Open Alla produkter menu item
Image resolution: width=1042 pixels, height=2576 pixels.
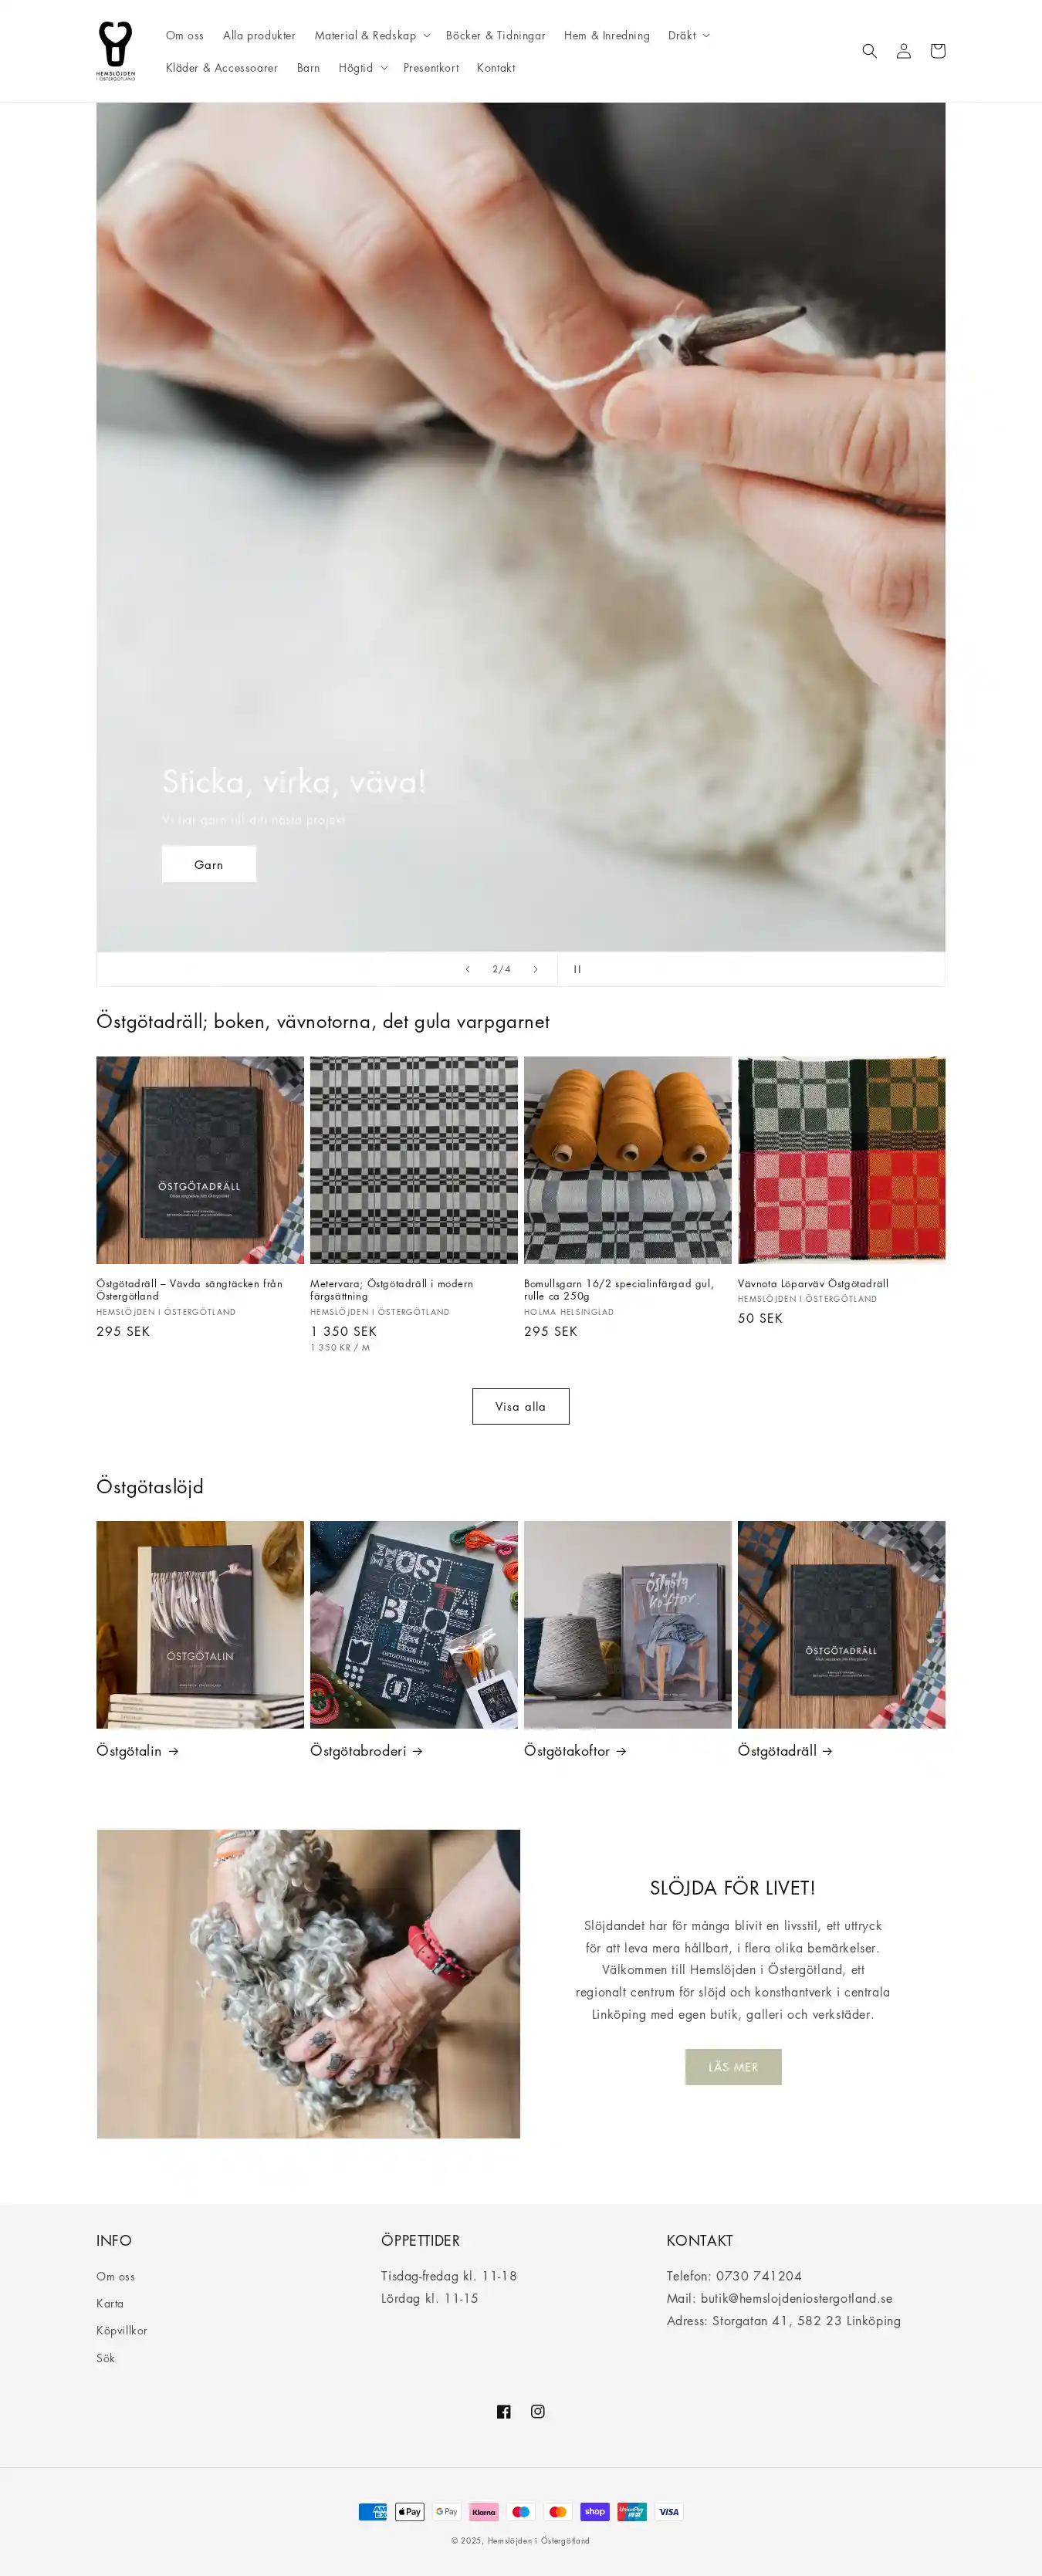point(259,35)
